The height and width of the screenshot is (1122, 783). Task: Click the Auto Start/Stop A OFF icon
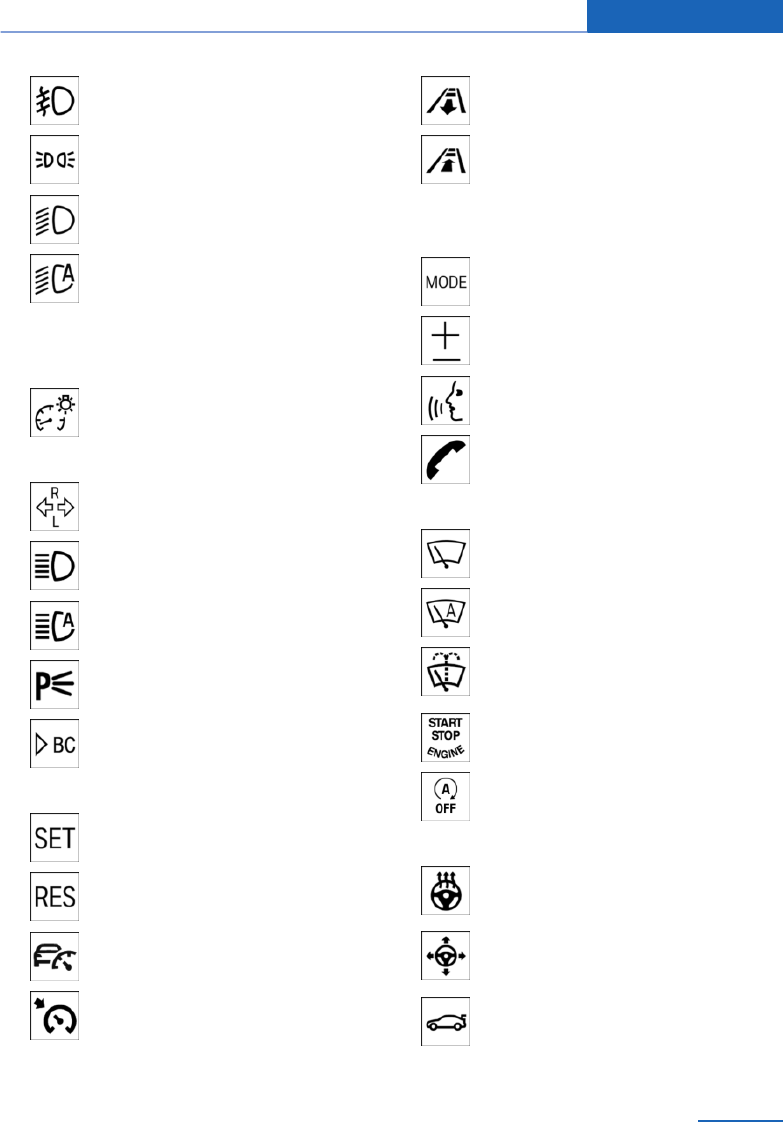point(445,796)
